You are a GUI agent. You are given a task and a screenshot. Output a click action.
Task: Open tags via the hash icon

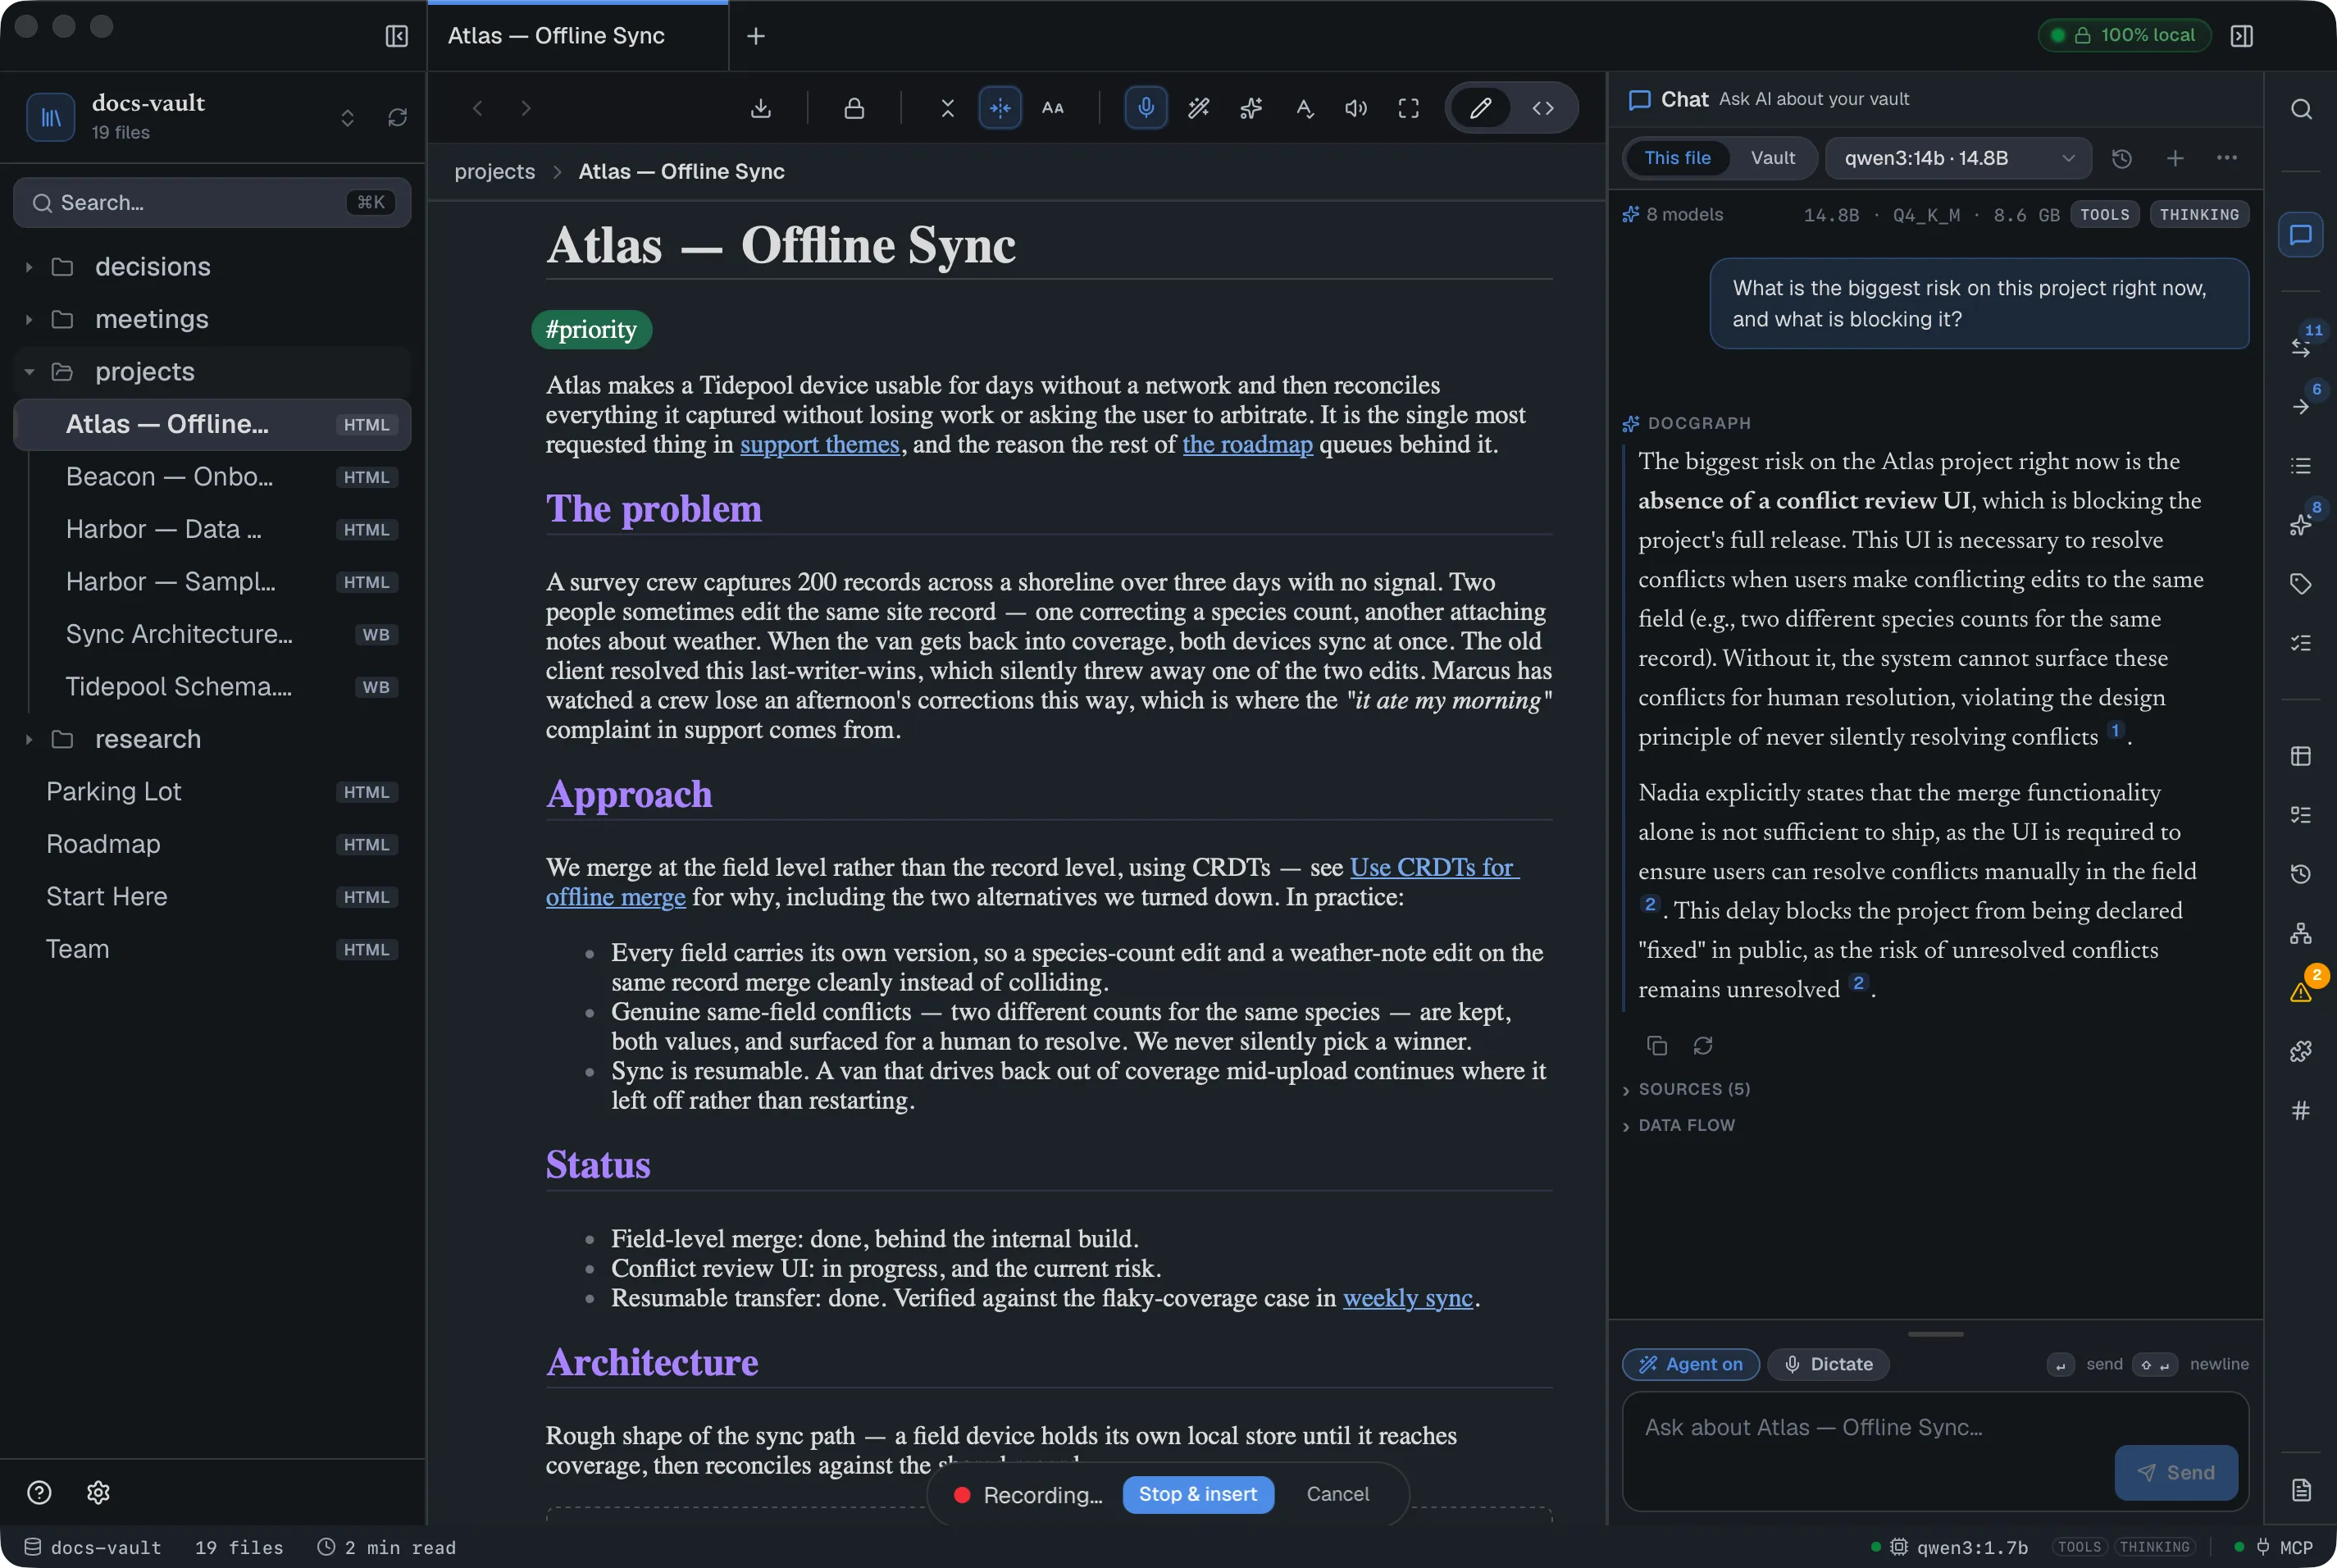click(2301, 1110)
